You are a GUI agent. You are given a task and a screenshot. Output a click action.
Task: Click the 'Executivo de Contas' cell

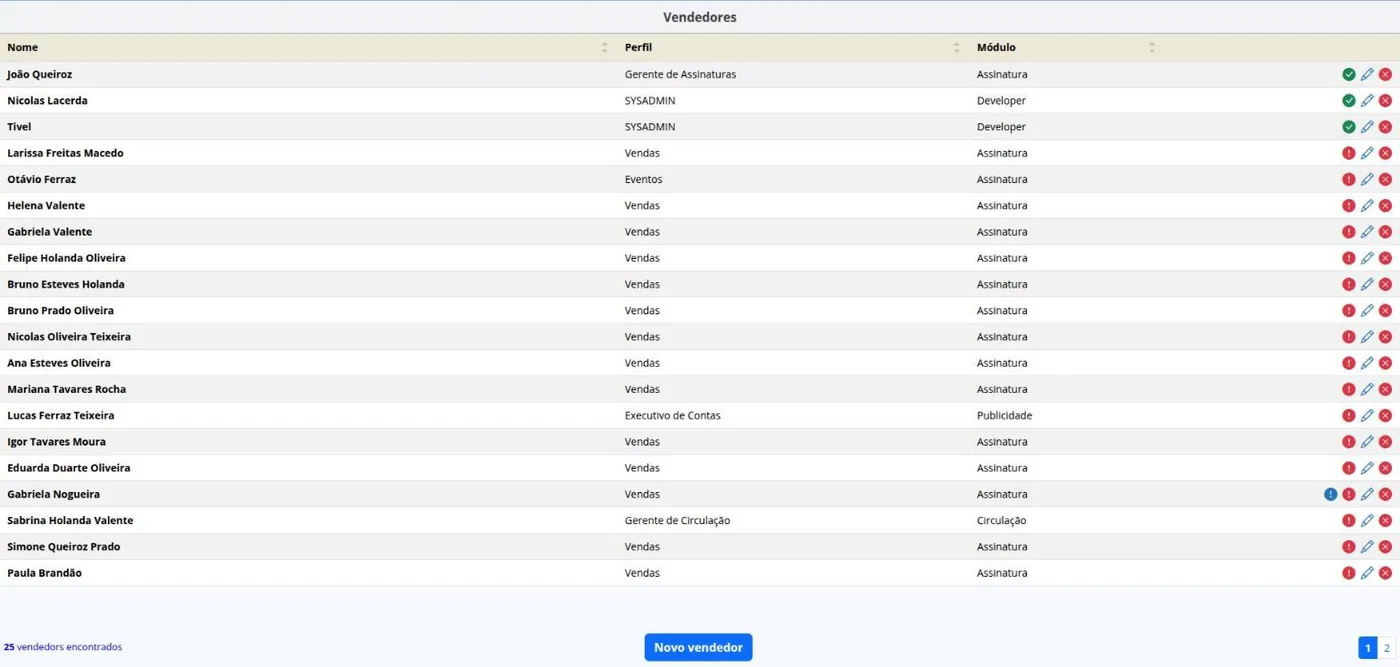point(672,415)
